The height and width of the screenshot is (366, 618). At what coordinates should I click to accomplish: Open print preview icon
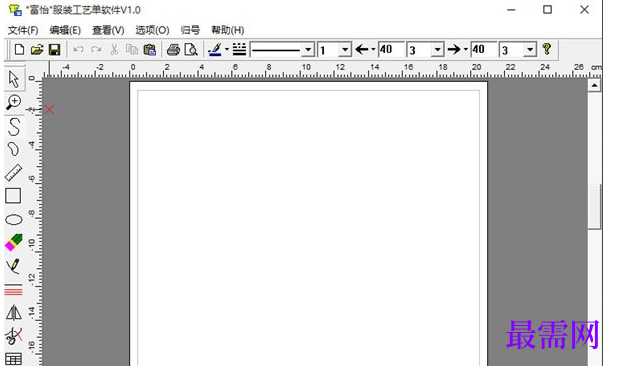(x=191, y=50)
